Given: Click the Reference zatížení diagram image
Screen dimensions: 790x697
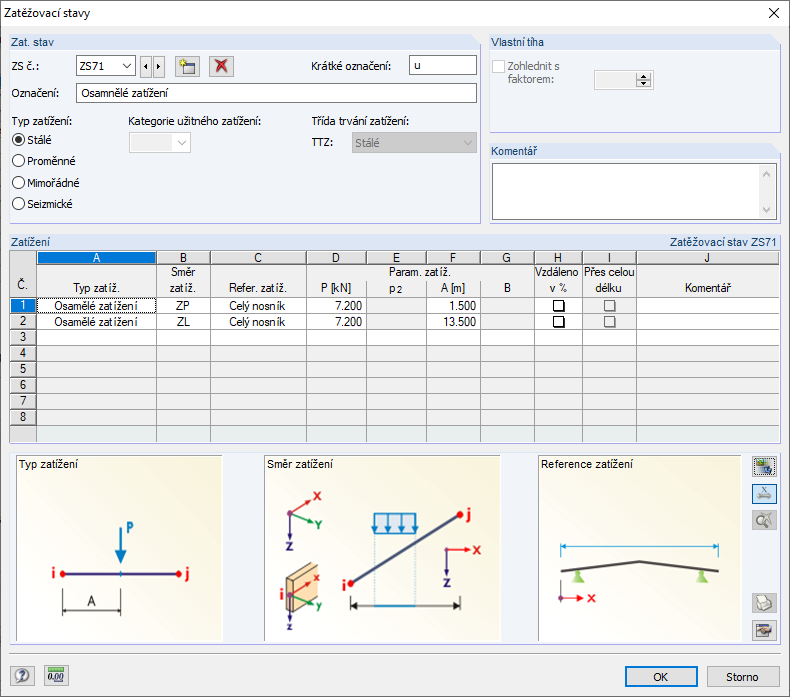Looking at the screenshot, I should (x=640, y=548).
